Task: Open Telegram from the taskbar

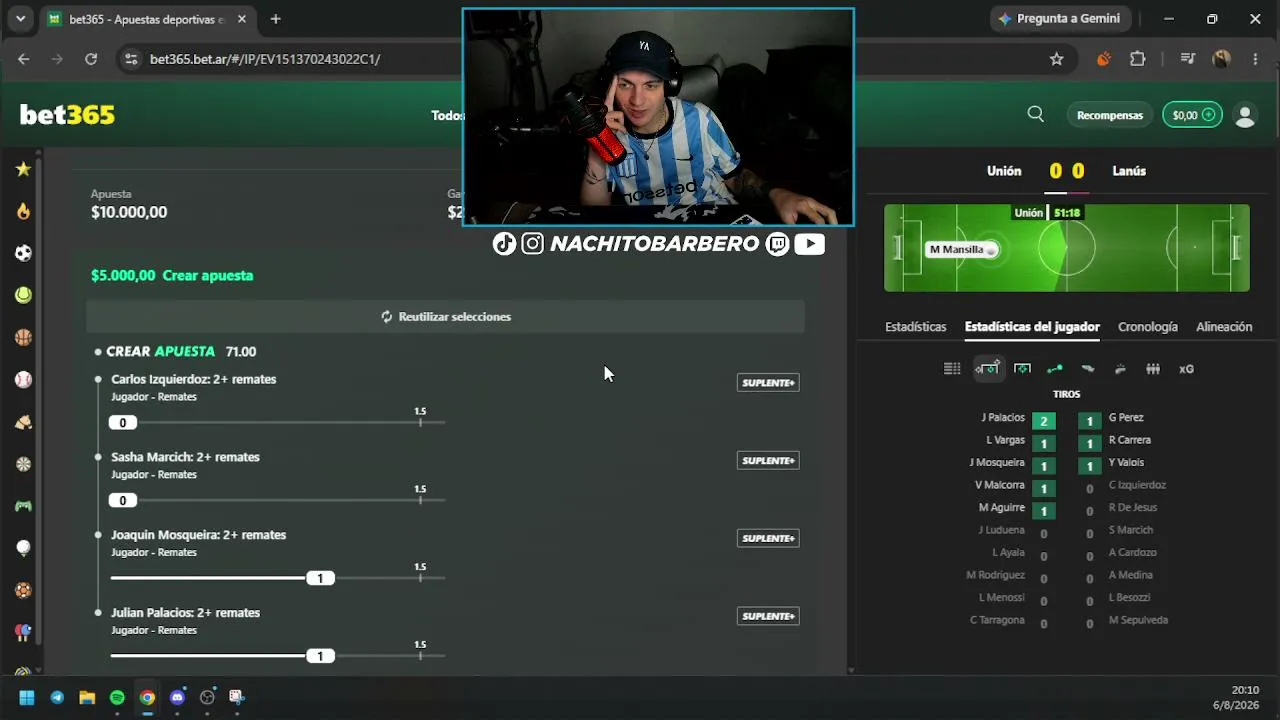Action: pyautogui.click(x=57, y=697)
